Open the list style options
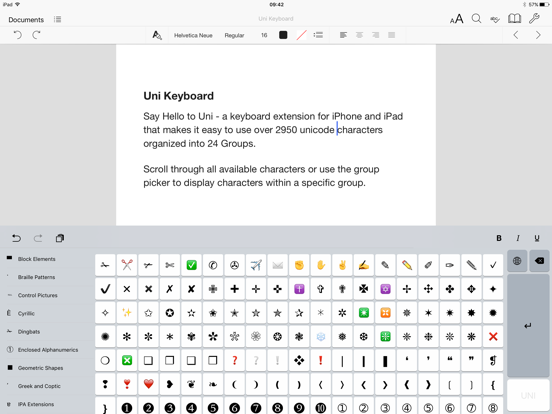552x414 pixels. (318, 35)
